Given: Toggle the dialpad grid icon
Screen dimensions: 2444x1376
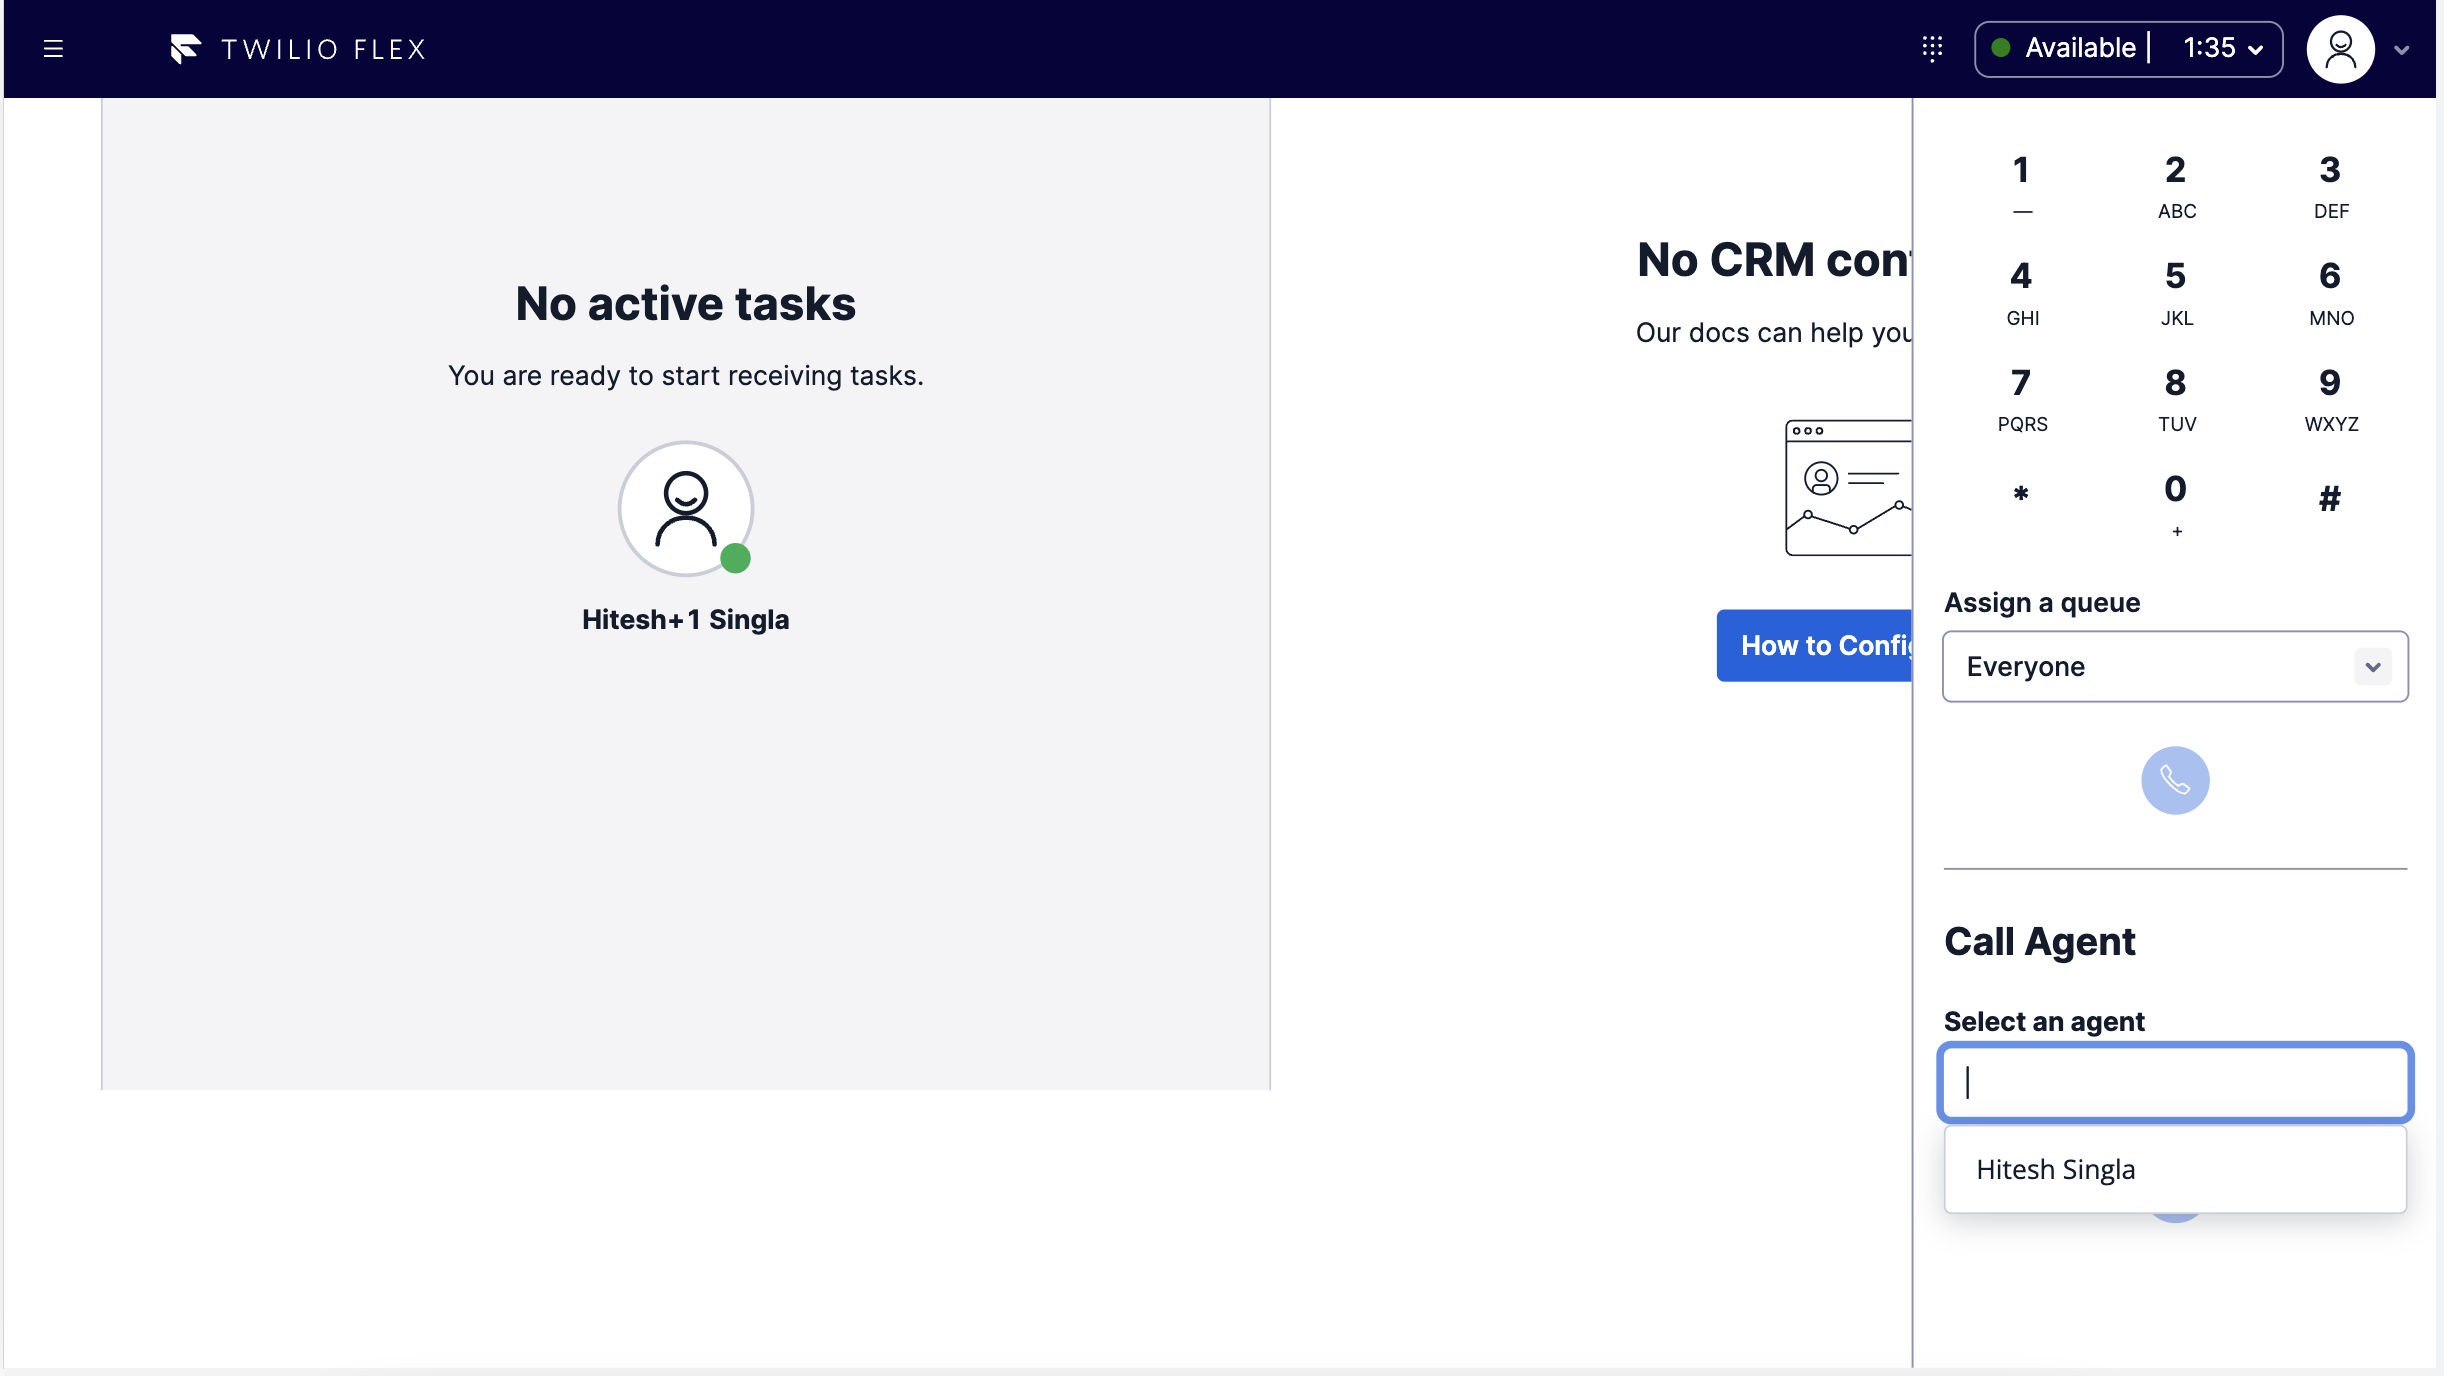Looking at the screenshot, I should coord(1932,49).
